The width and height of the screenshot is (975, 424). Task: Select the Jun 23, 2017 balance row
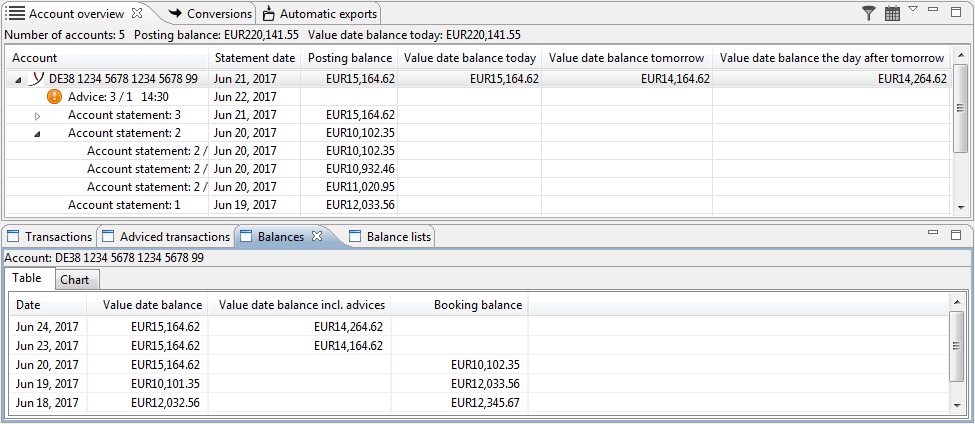[x=480, y=346]
